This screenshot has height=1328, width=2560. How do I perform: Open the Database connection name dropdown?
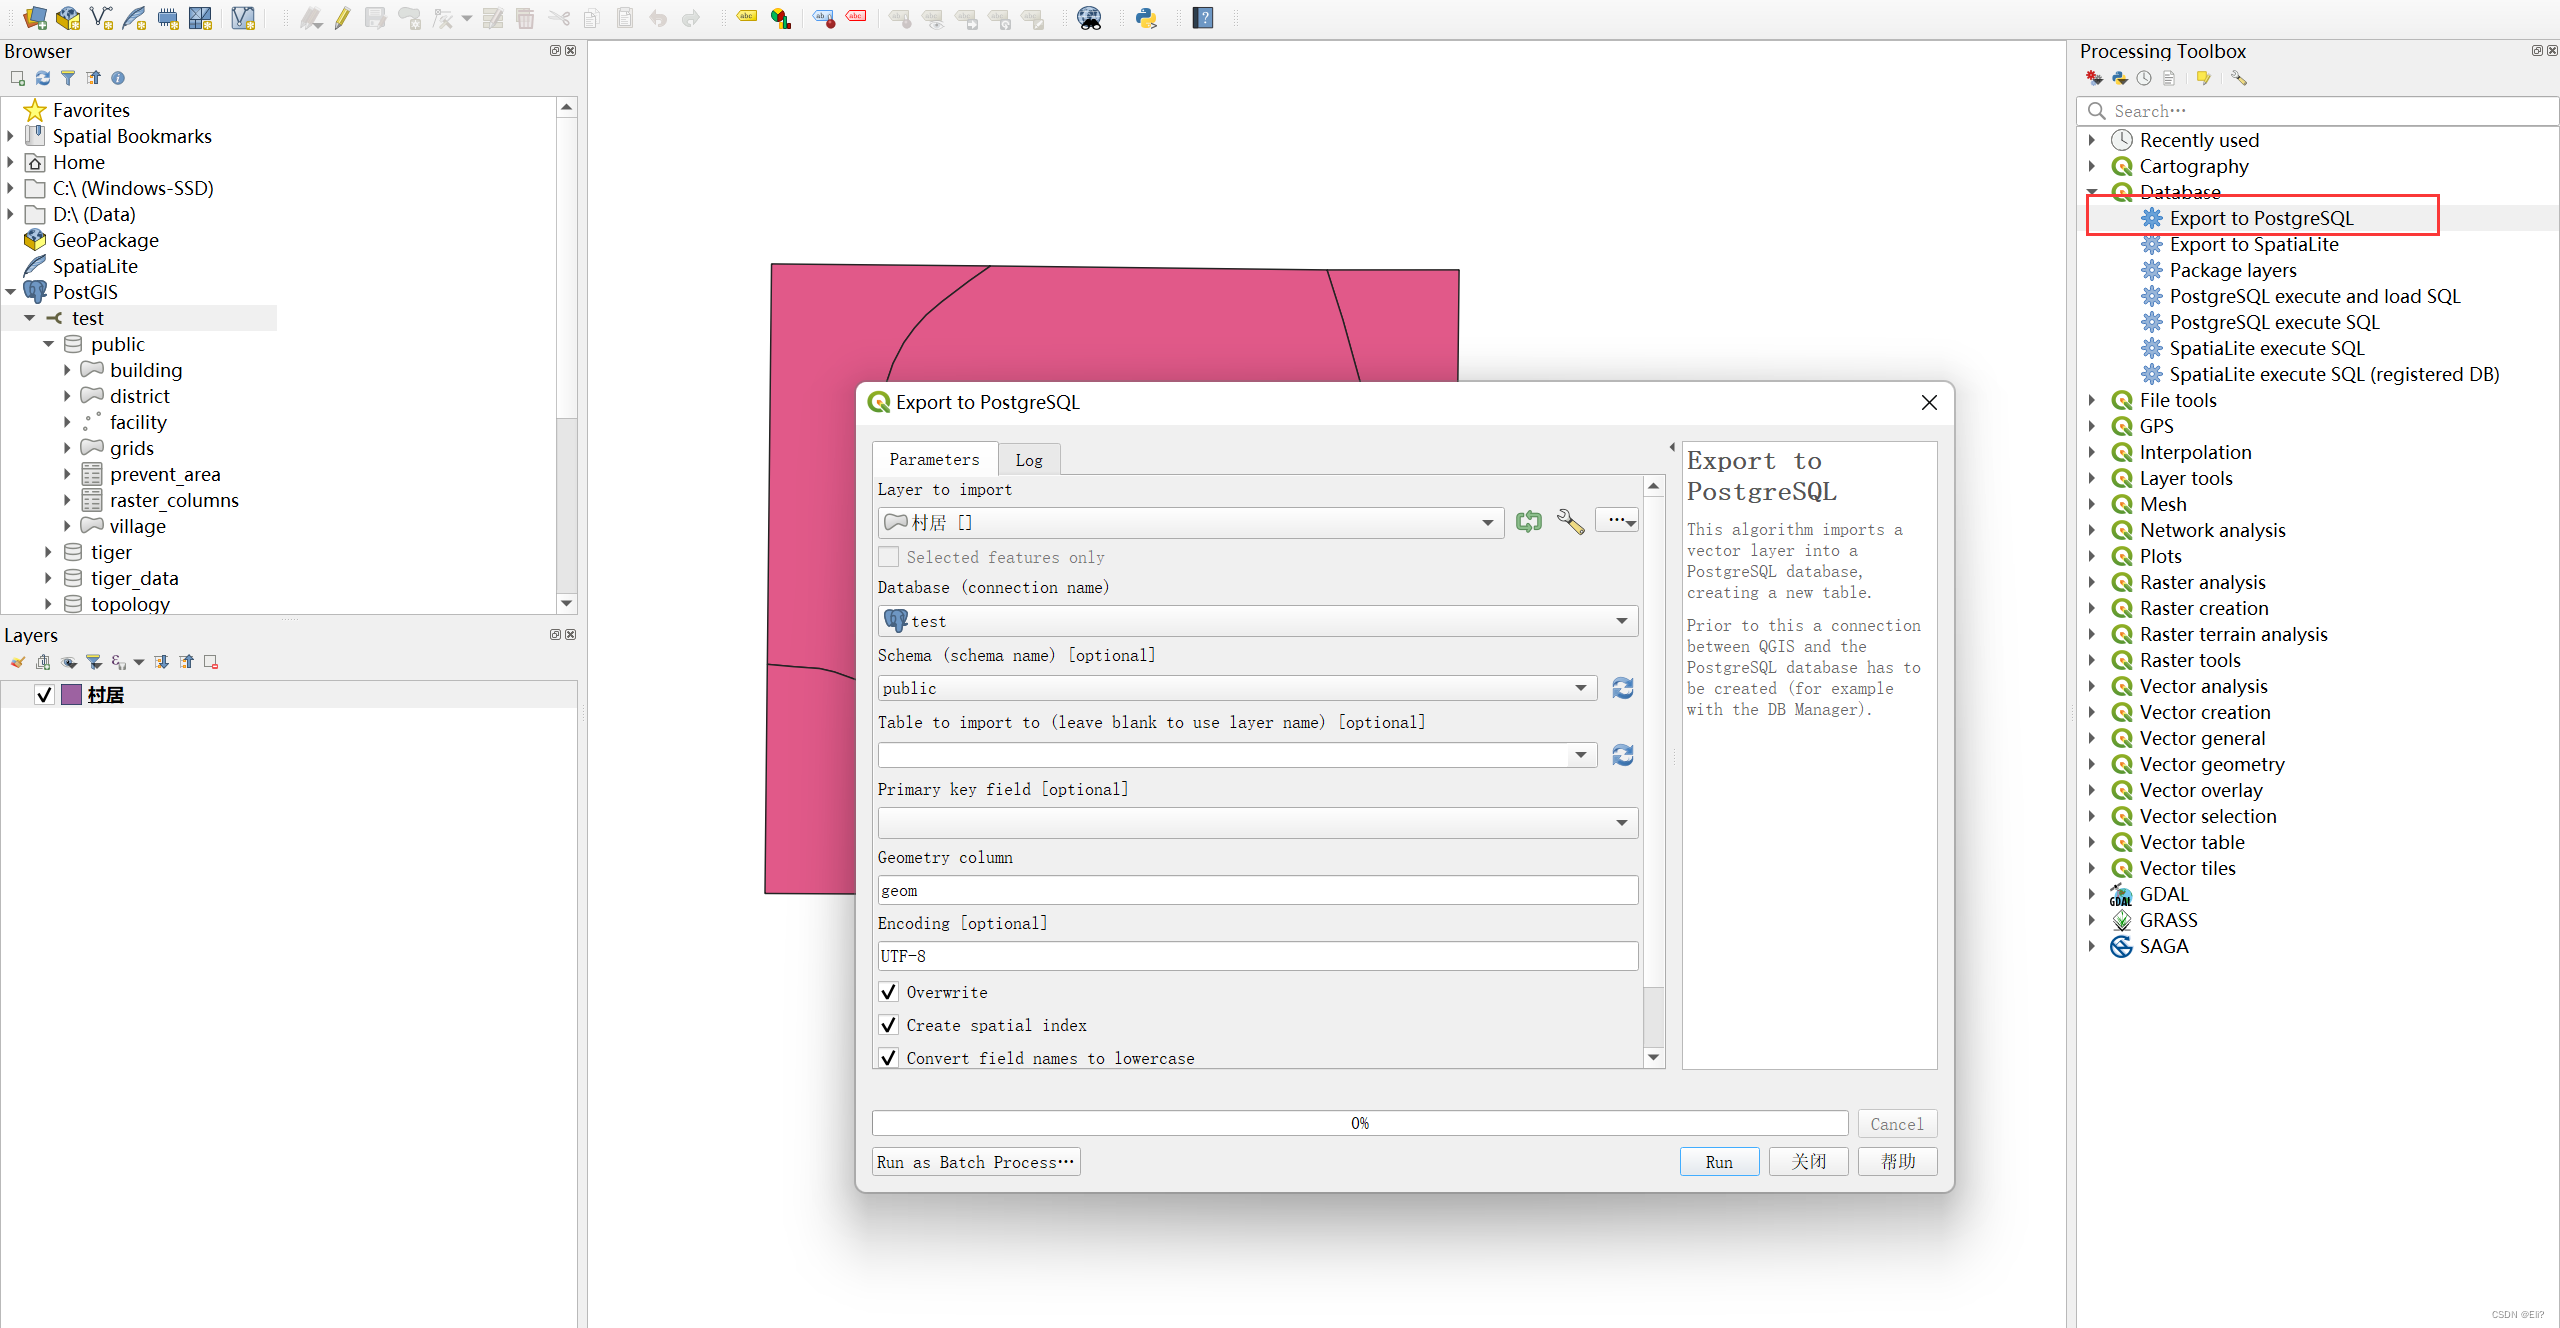tap(1258, 621)
